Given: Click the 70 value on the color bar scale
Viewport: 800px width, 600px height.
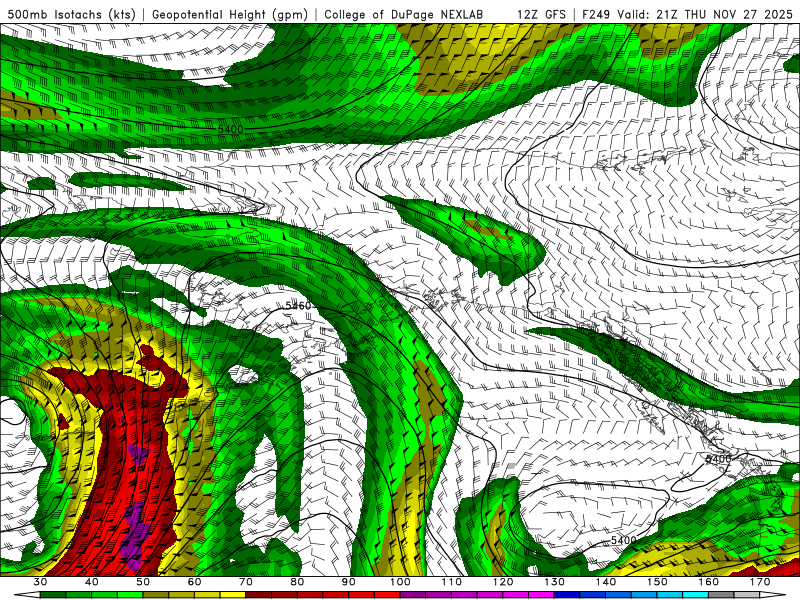Looking at the screenshot, I should coord(246,582).
